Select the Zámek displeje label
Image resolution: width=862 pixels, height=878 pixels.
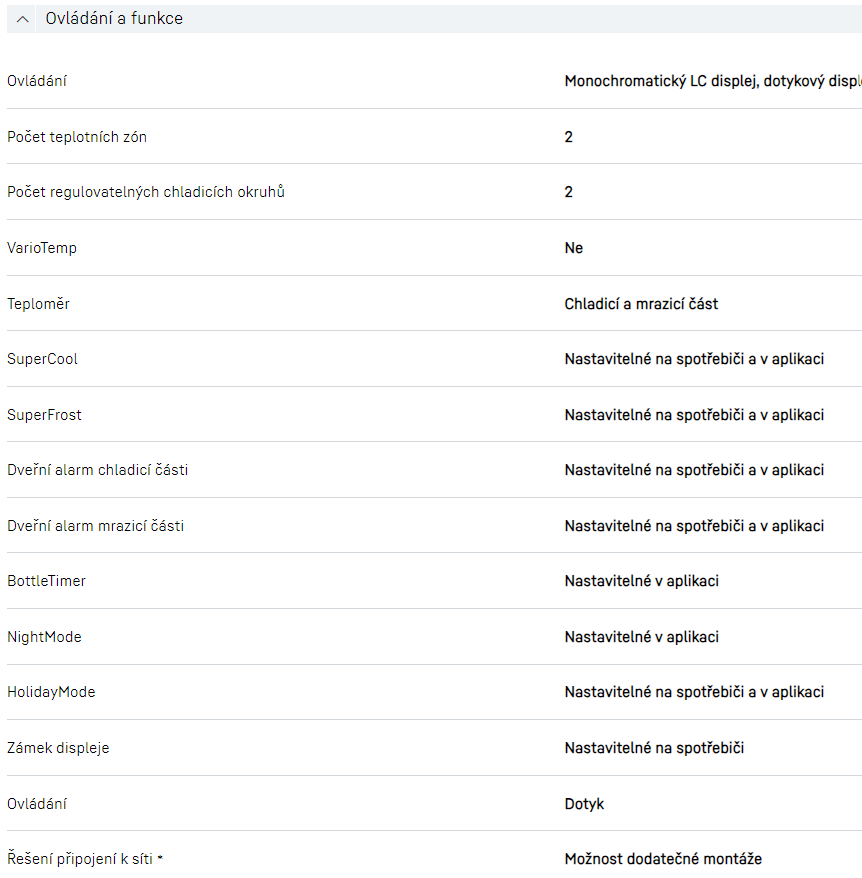[x=58, y=748]
